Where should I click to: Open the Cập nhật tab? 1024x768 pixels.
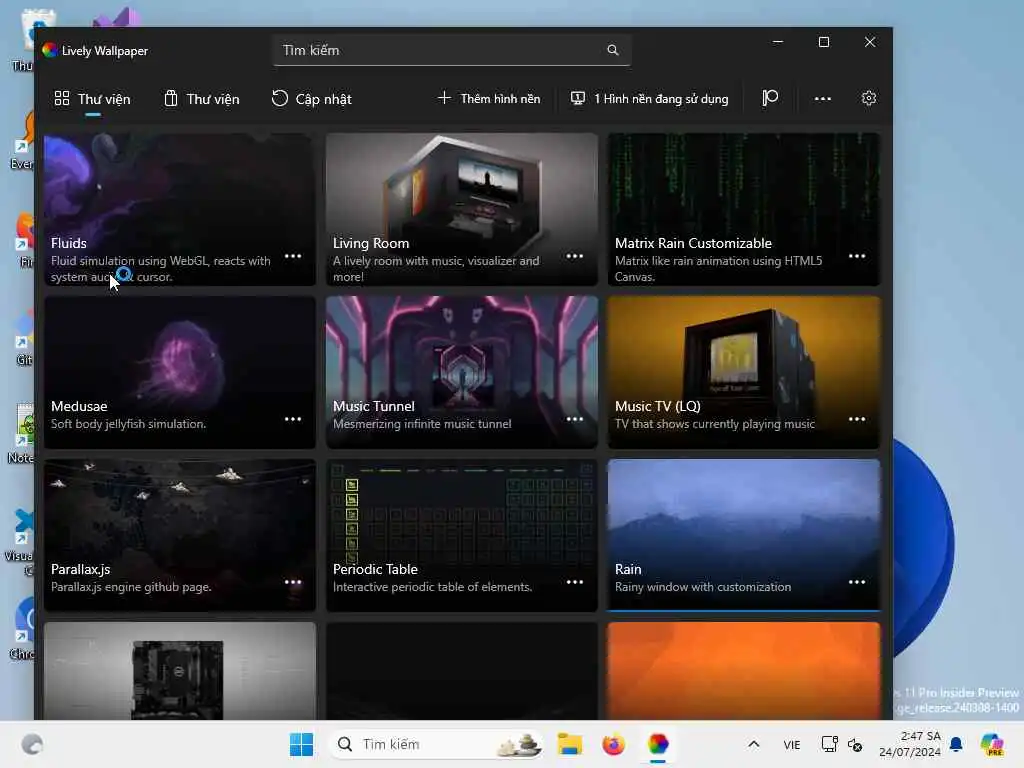pos(312,99)
